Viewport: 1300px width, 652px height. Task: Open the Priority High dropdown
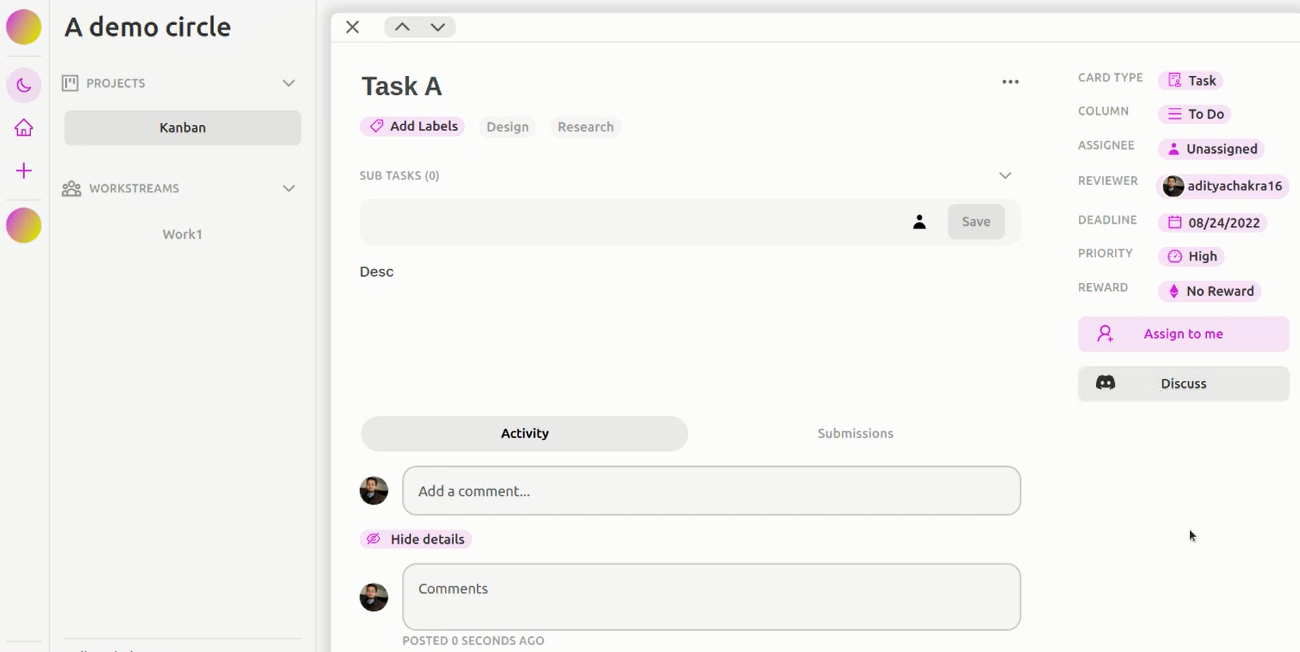coord(1192,256)
